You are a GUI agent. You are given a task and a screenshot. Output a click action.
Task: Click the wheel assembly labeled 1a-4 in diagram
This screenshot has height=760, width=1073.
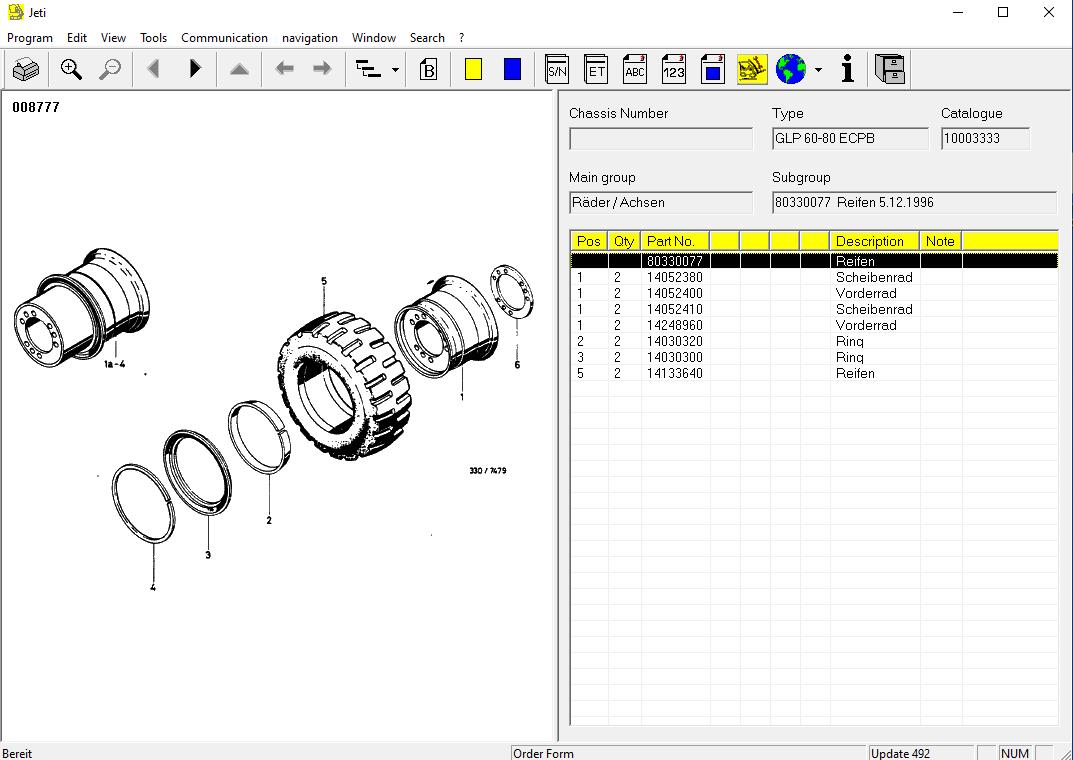tap(81, 307)
